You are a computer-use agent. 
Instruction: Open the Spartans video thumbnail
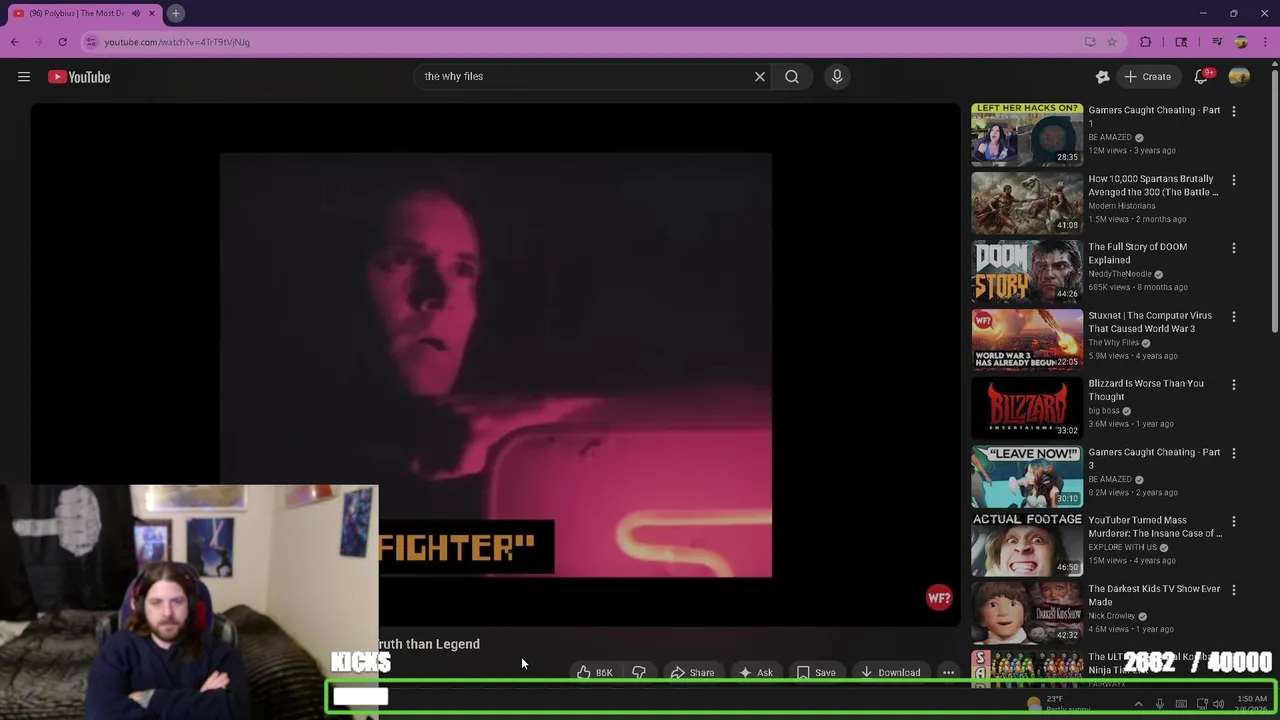(1027, 202)
